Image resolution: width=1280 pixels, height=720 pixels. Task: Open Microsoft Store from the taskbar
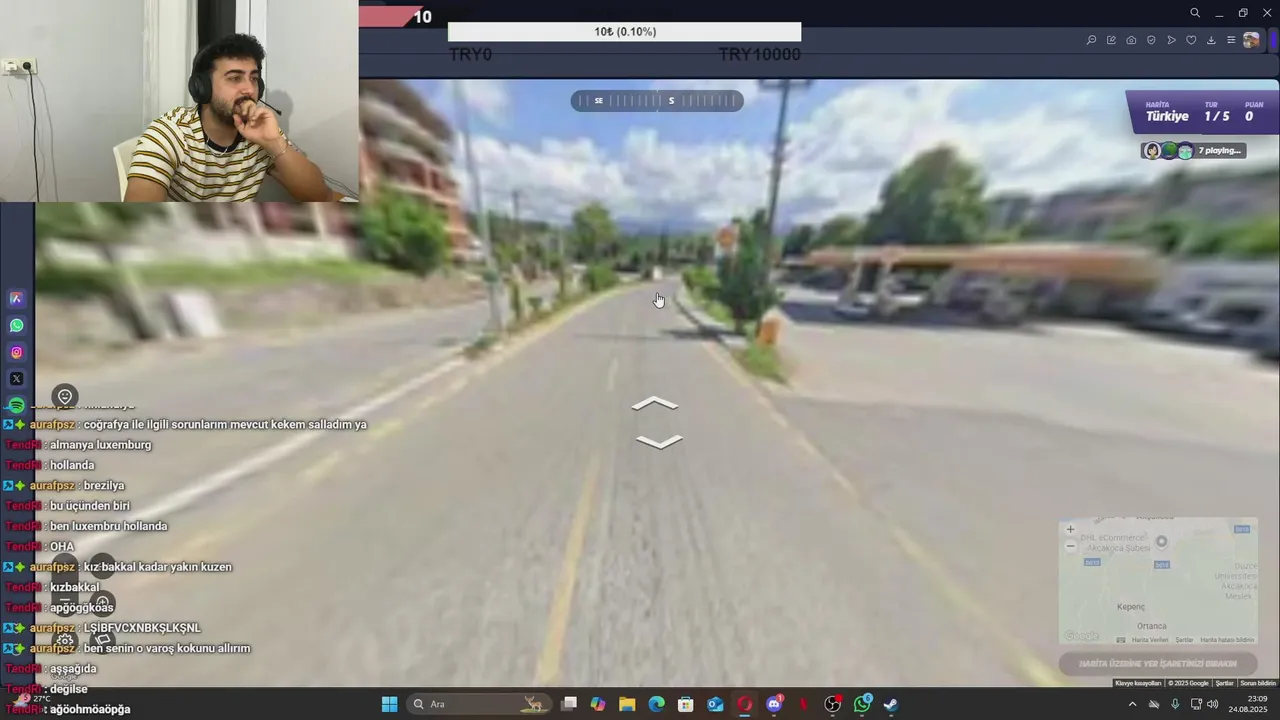click(x=685, y=704)
